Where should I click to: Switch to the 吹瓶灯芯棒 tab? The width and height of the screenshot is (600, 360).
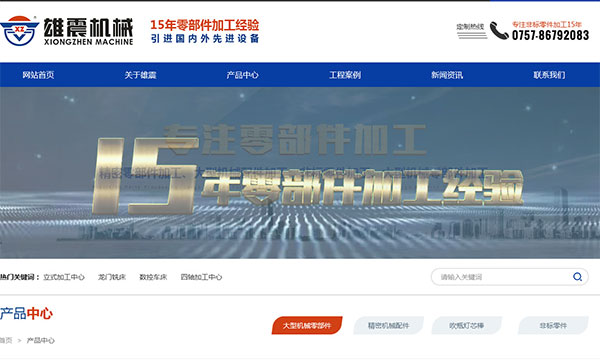click(x=466, y=326)
